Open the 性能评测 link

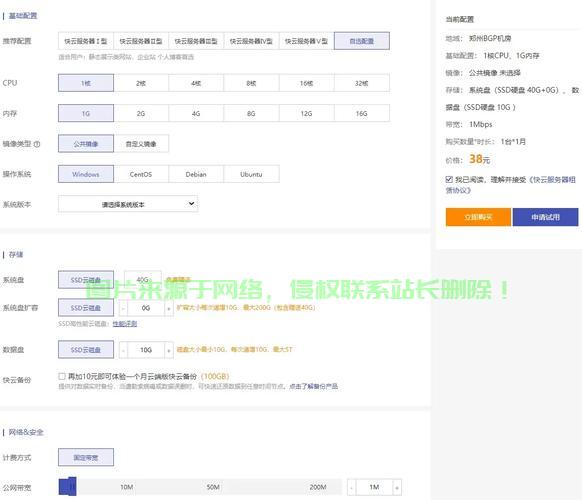pos(125,324)
